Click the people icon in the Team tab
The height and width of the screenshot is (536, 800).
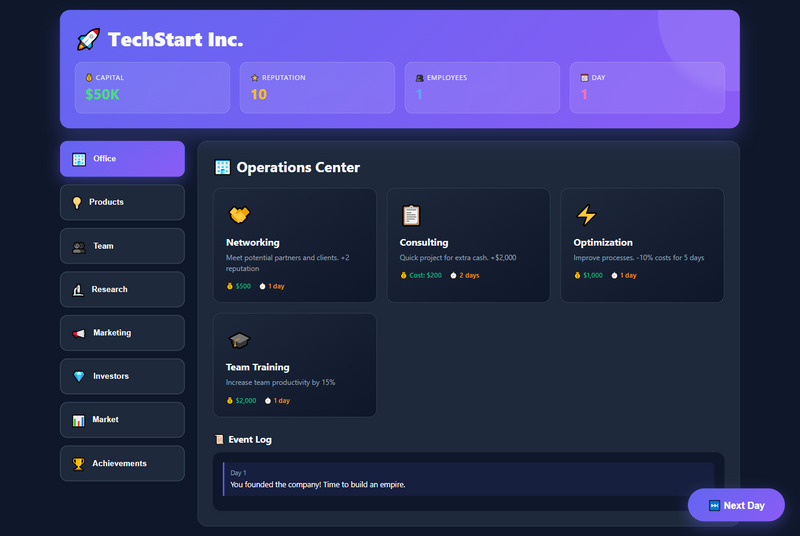click(79, 246)
